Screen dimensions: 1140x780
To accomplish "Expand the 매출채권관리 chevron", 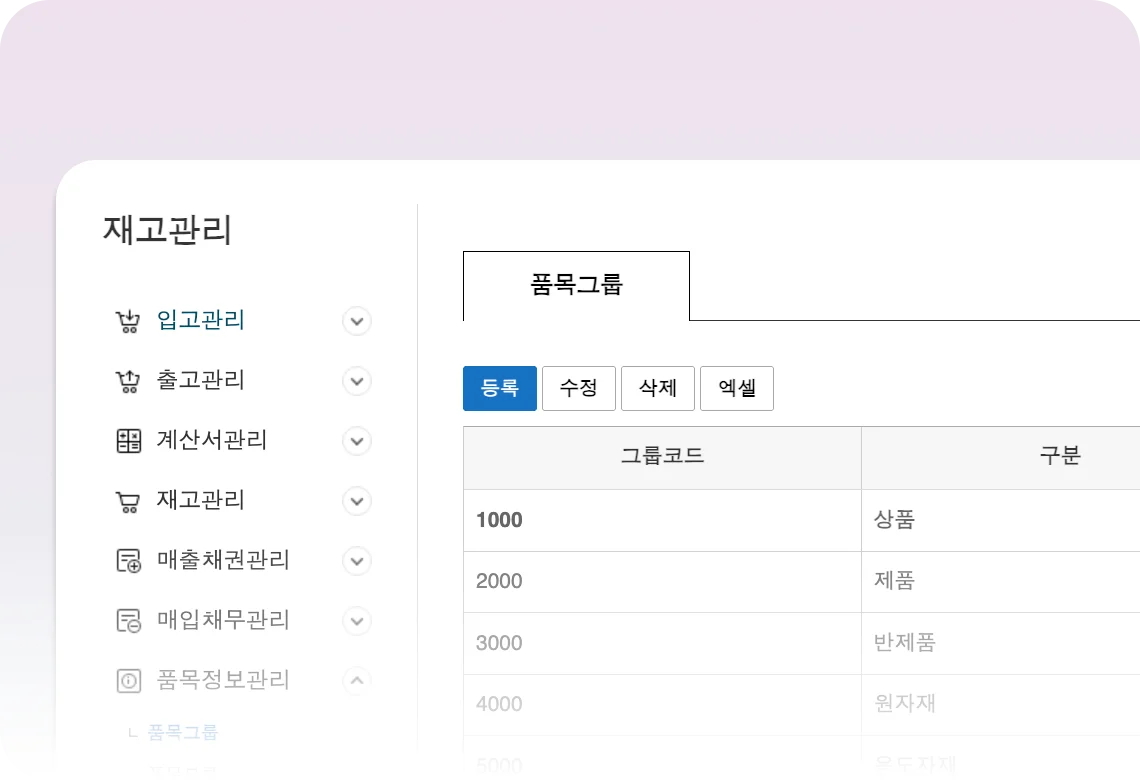I will (x=357, y=561).
